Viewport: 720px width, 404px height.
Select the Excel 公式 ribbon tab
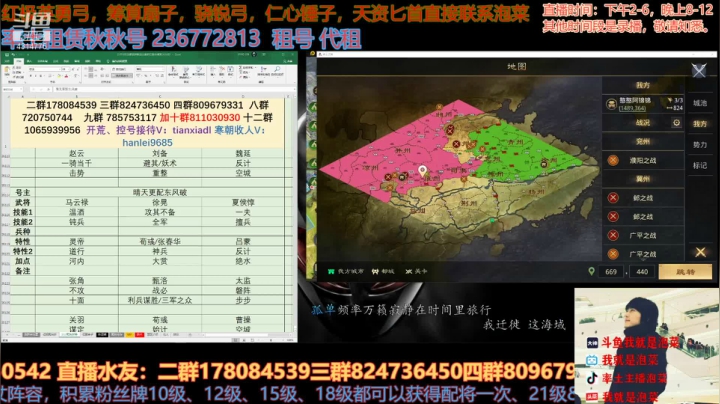click(x=56, y=61)
